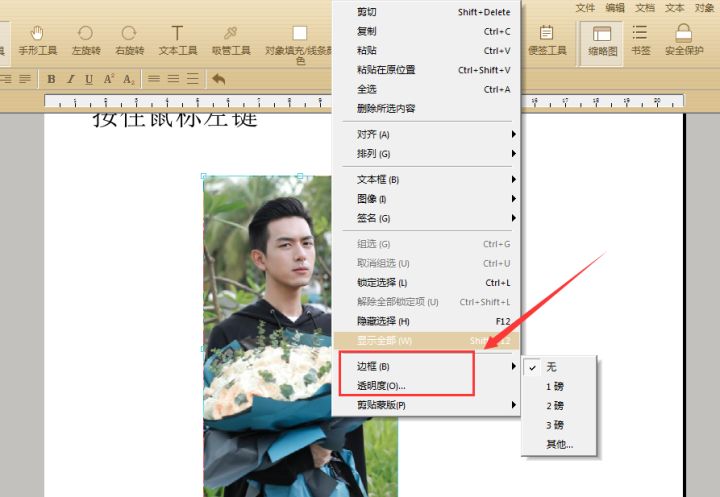The height and width of the screenshot is (497, 720).
Task: Select the 文本工具 text tool
Action: (178, 40)
